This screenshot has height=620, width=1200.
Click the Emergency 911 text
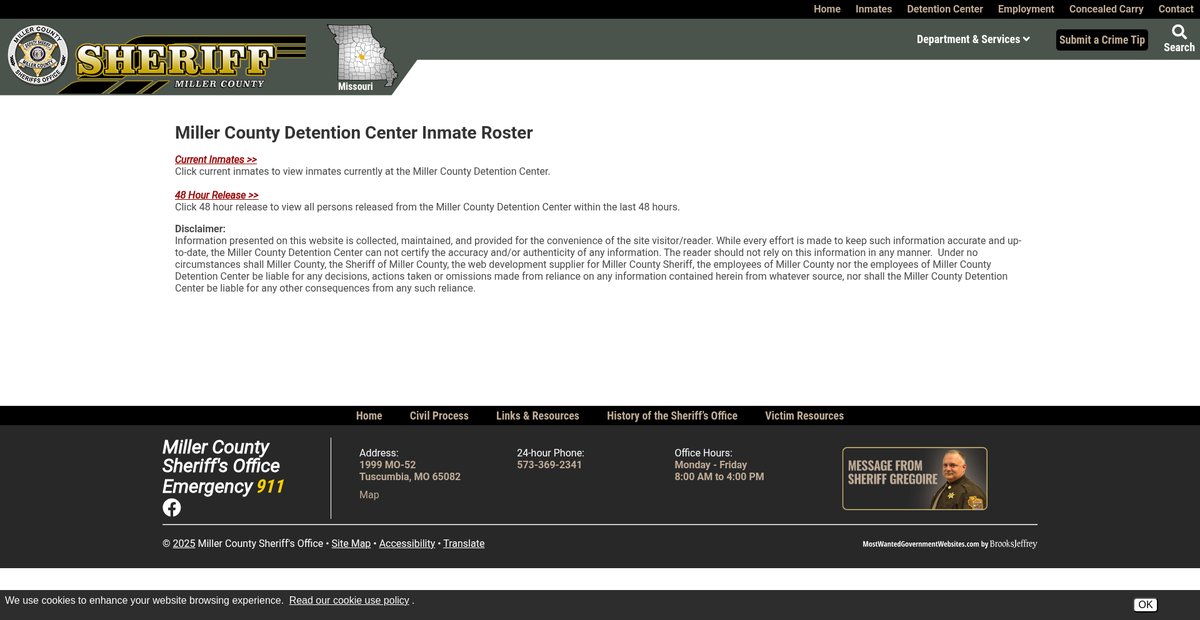[x=223, y=487]
